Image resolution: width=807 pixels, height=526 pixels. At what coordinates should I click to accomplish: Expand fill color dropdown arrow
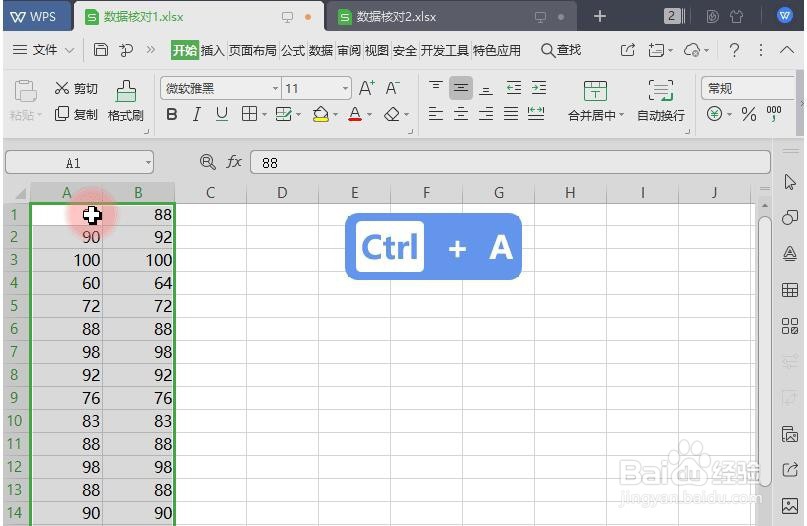(x=335, y=114)
